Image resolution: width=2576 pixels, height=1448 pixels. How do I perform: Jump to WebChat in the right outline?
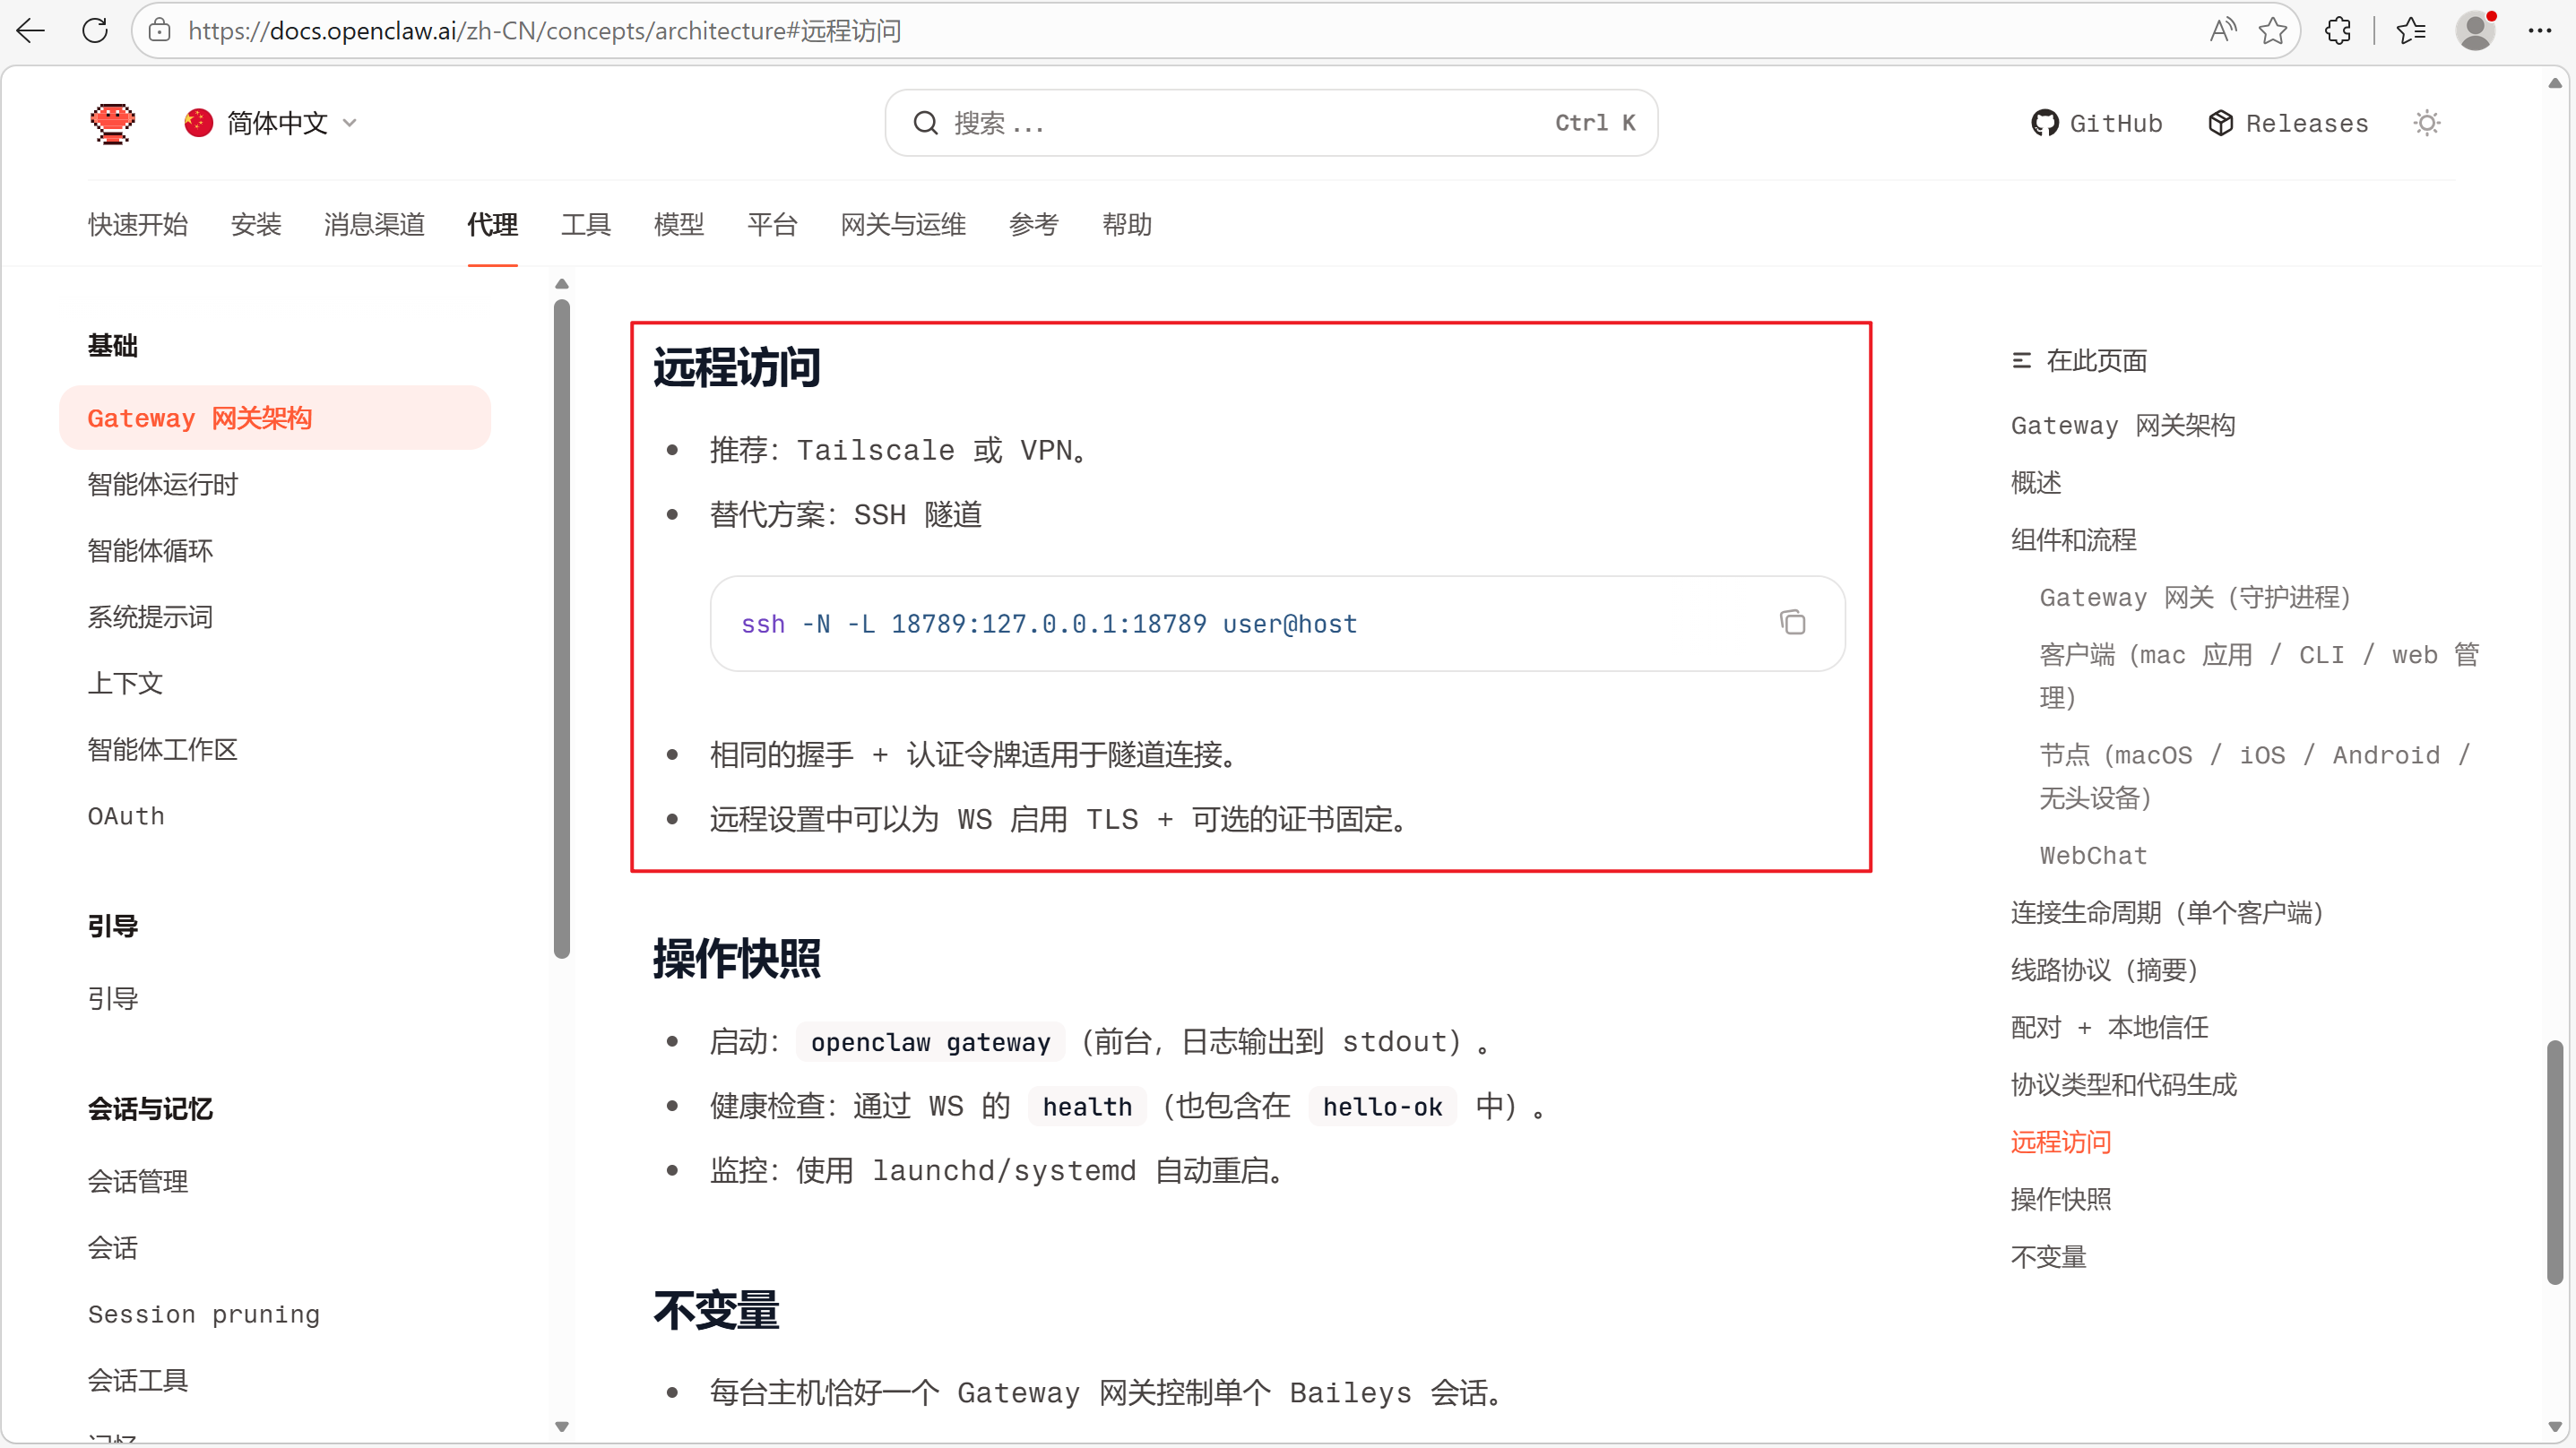(x=2092, y=855)
